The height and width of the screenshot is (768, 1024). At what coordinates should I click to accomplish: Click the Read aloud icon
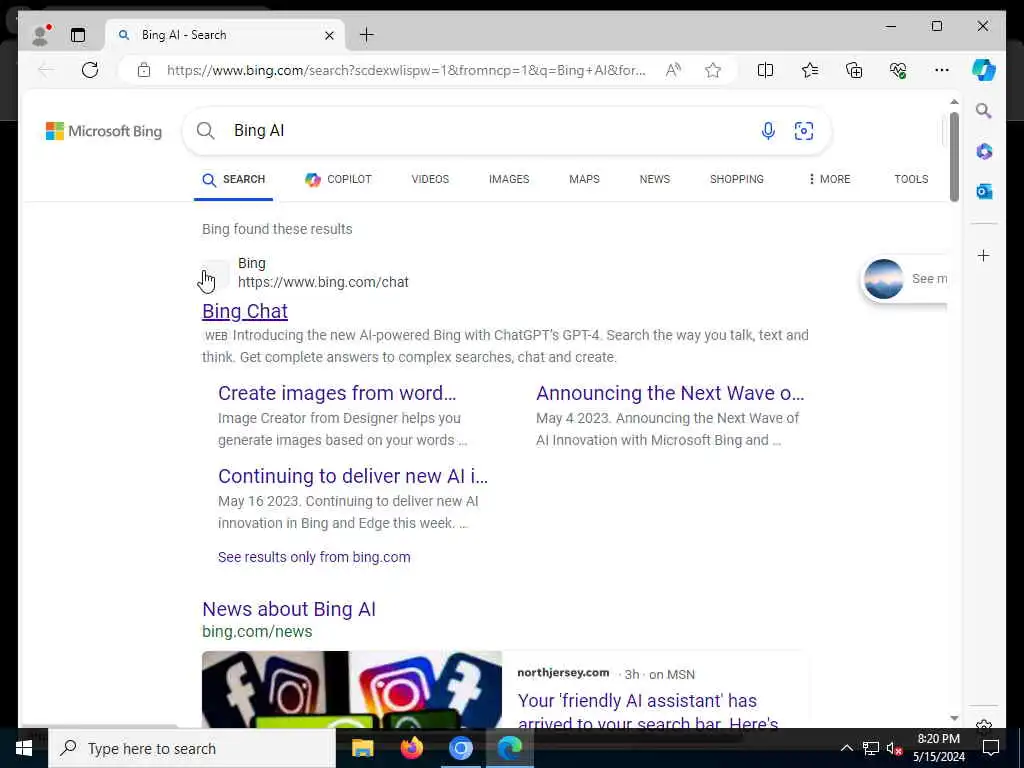tap(673, 70)
